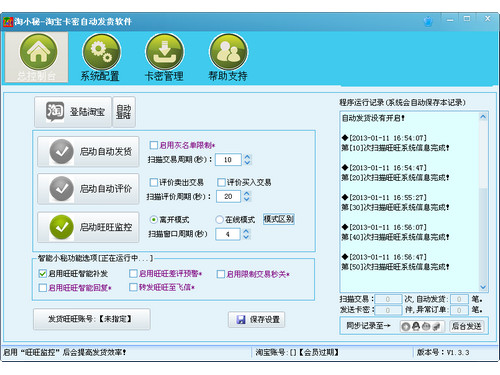Click the first round sync icon after 同步记录至
Image resolution: width=500 pixels, height=375 pixels.
coord(406,327)
